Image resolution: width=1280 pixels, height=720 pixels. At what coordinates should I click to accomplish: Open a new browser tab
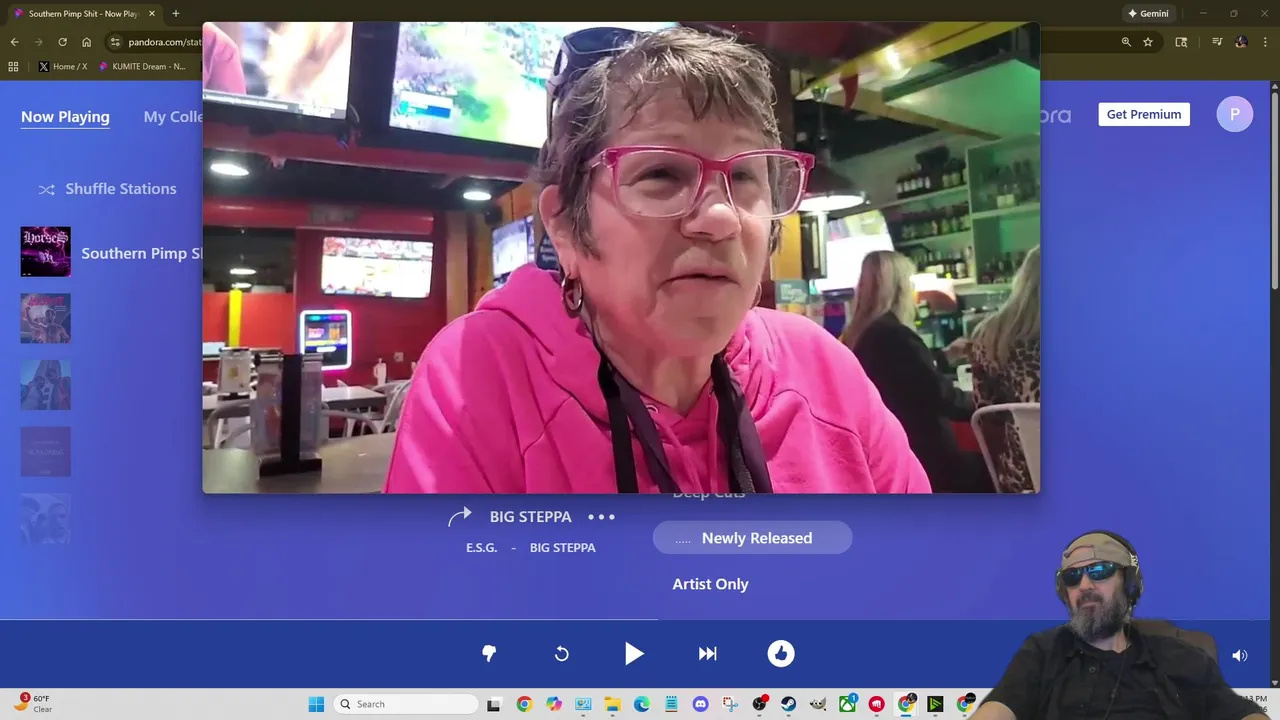click(x=175, y=14)
